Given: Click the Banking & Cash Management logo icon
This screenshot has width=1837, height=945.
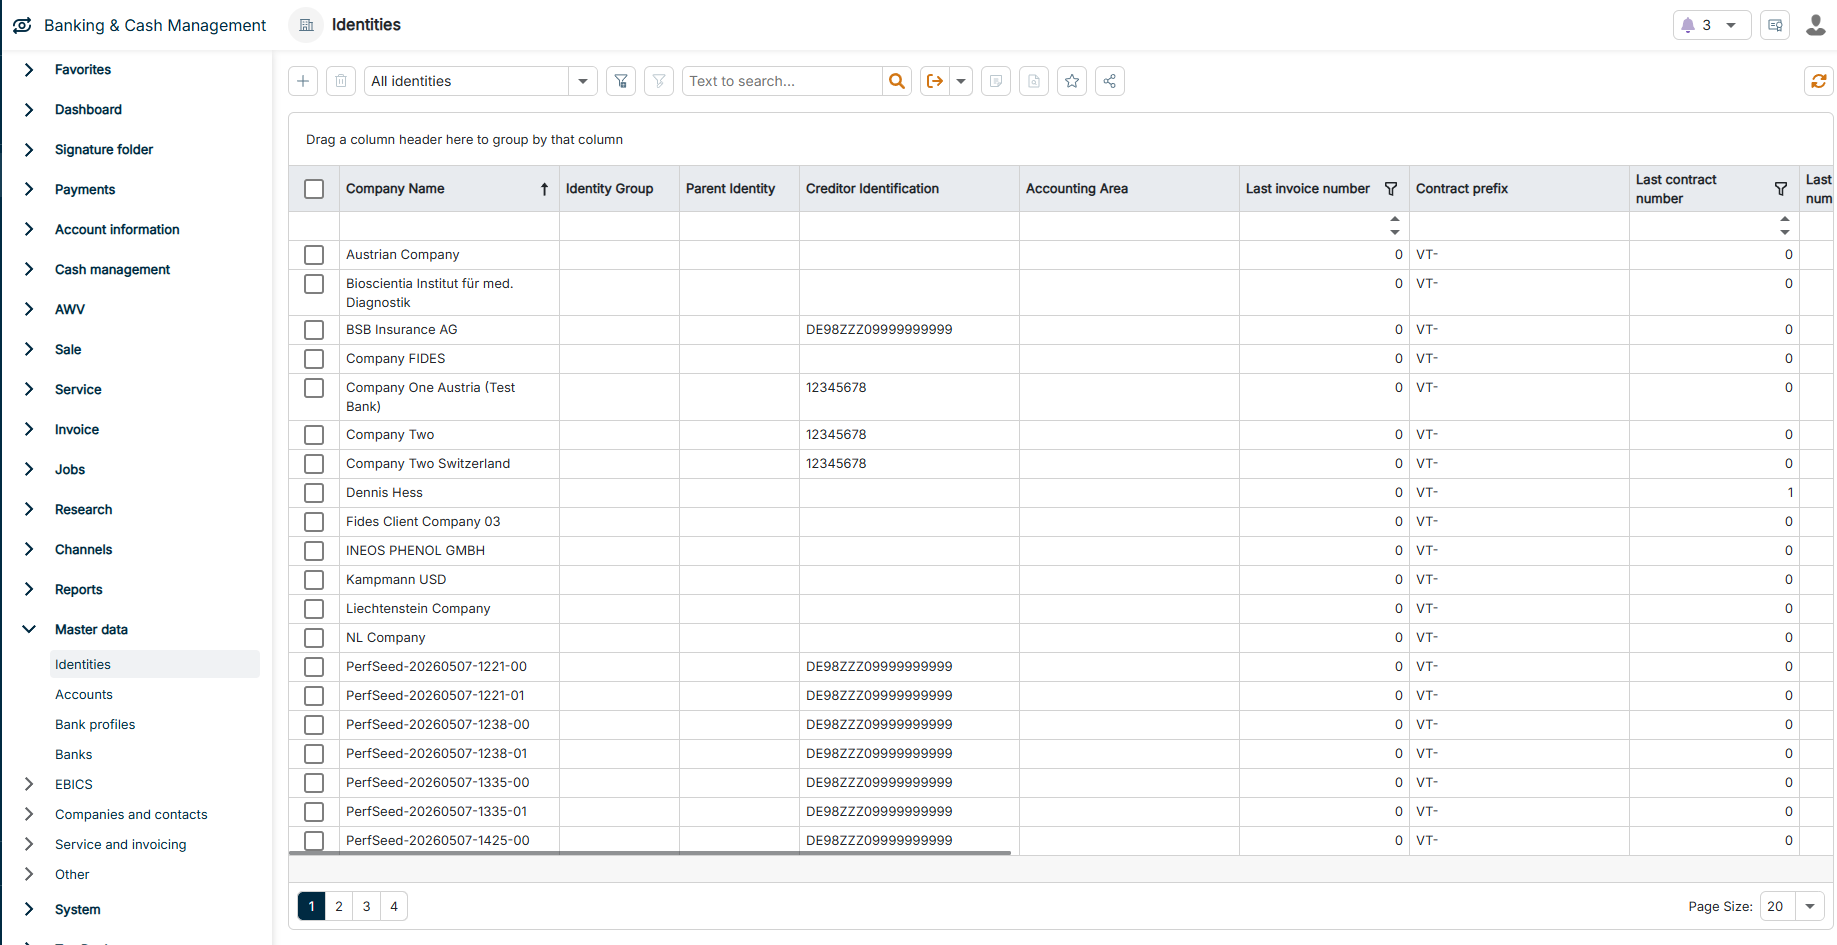Looking at the screenshot, I should pyautogui.click(x=22, y=25).
